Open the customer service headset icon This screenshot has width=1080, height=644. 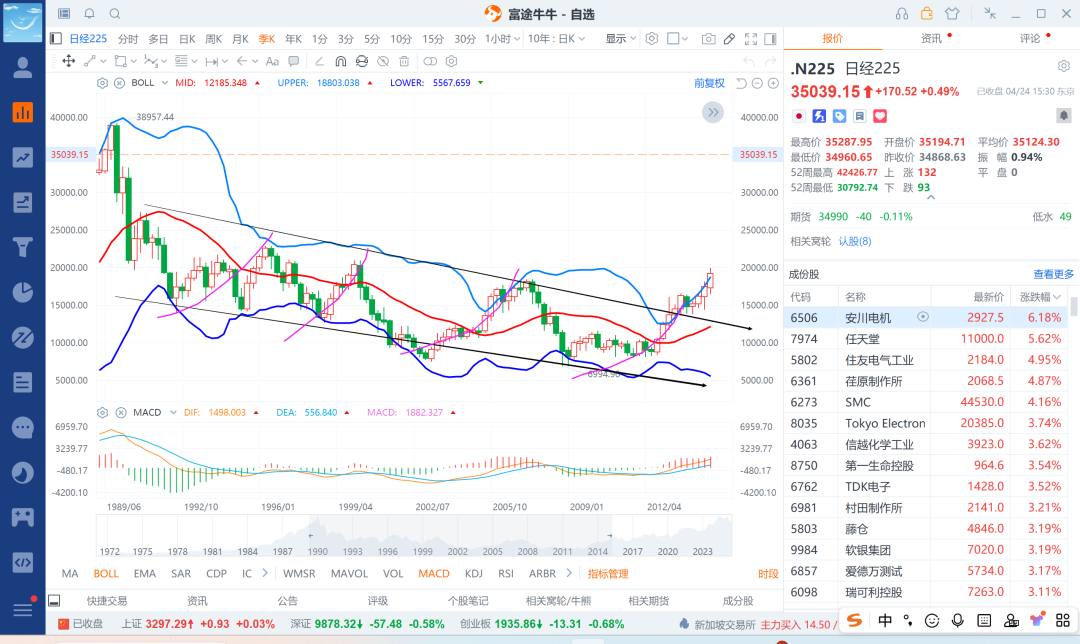902,14
